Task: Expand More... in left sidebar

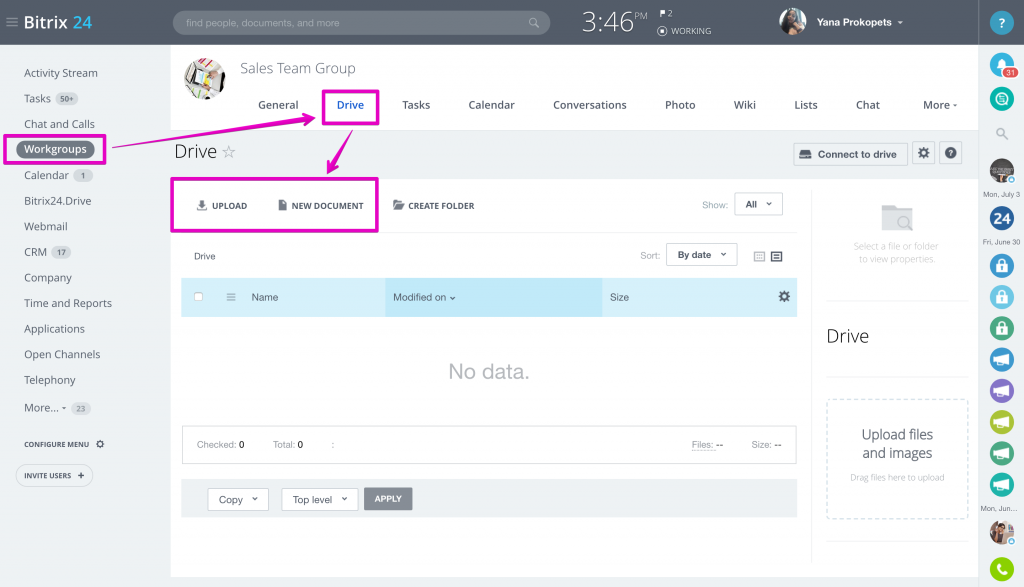Action: point(44,407)
